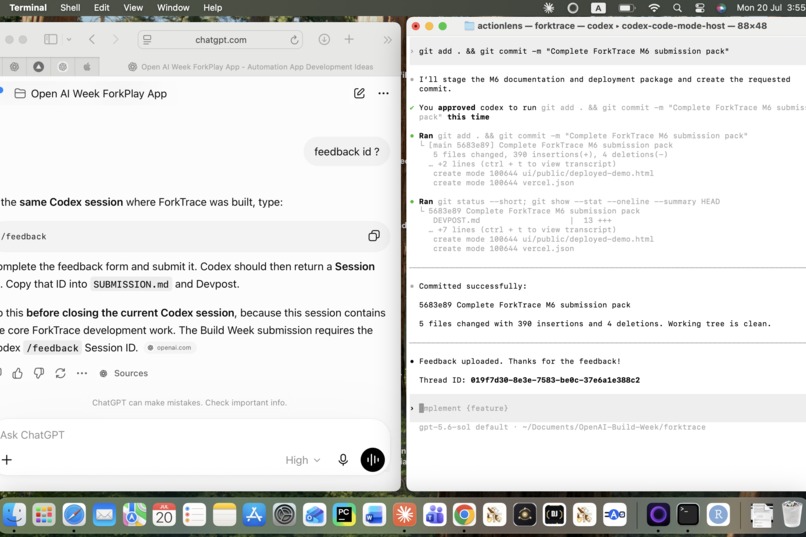The image size is (806, 537).
Task: Expand the Safari toolbar overflow chevrons
Action: (387, 40)
